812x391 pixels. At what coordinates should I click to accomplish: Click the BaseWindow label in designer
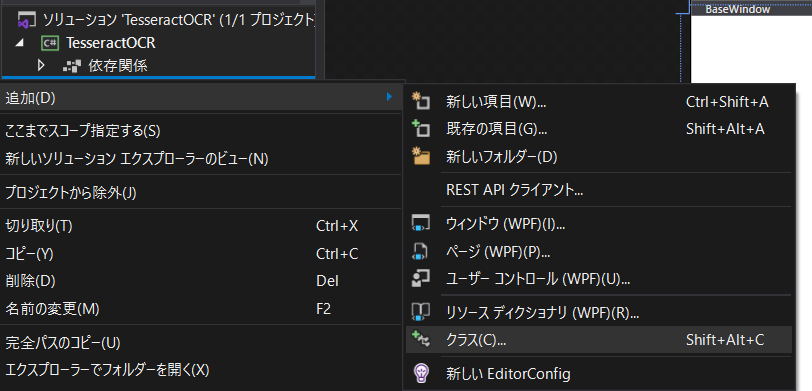(737, 9)
